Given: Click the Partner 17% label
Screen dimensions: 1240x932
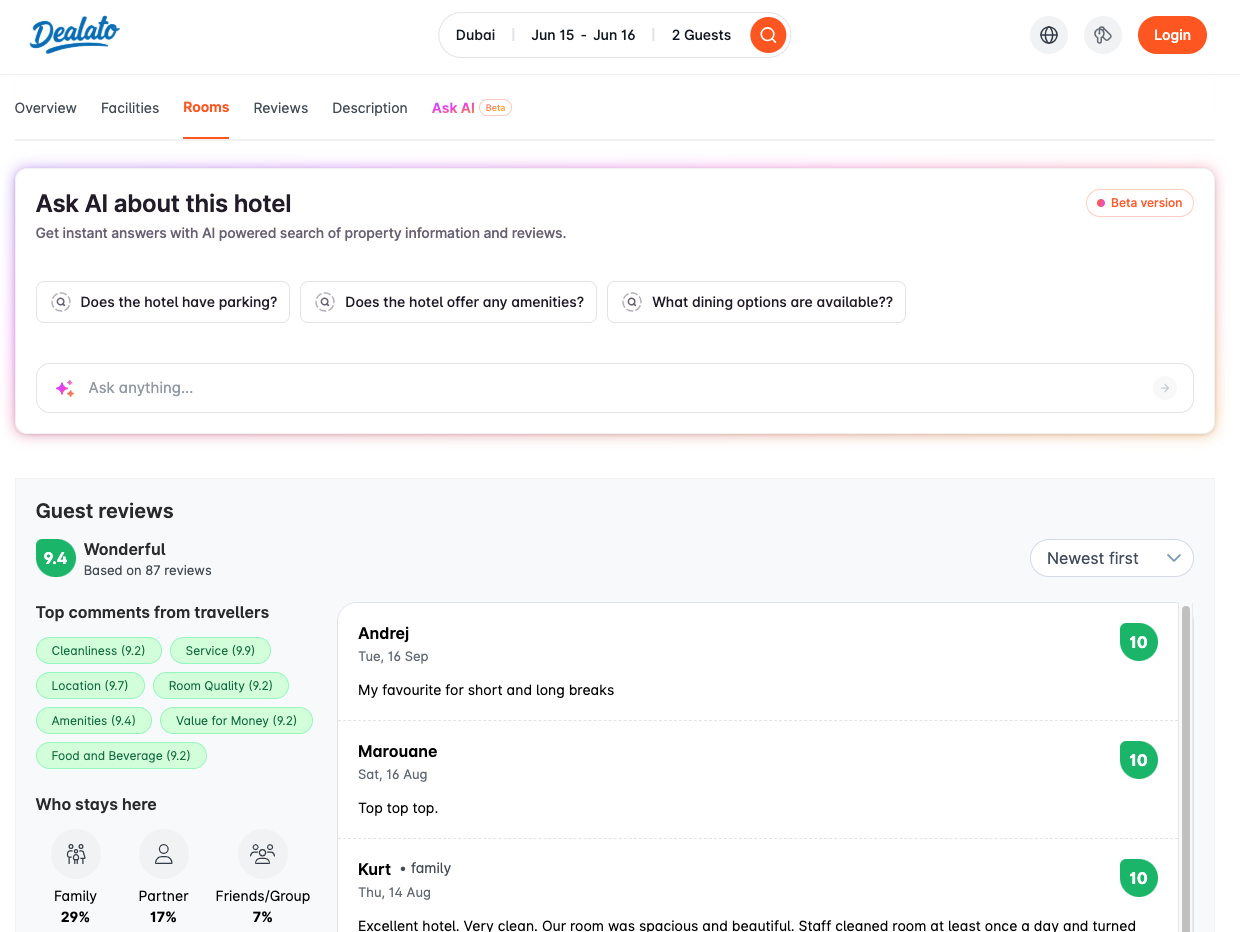Looking at the screenshot, I should click(x=164, y=906).
